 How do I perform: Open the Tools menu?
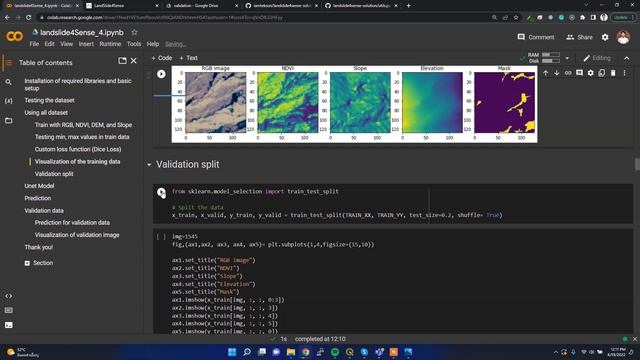(134, 44)
